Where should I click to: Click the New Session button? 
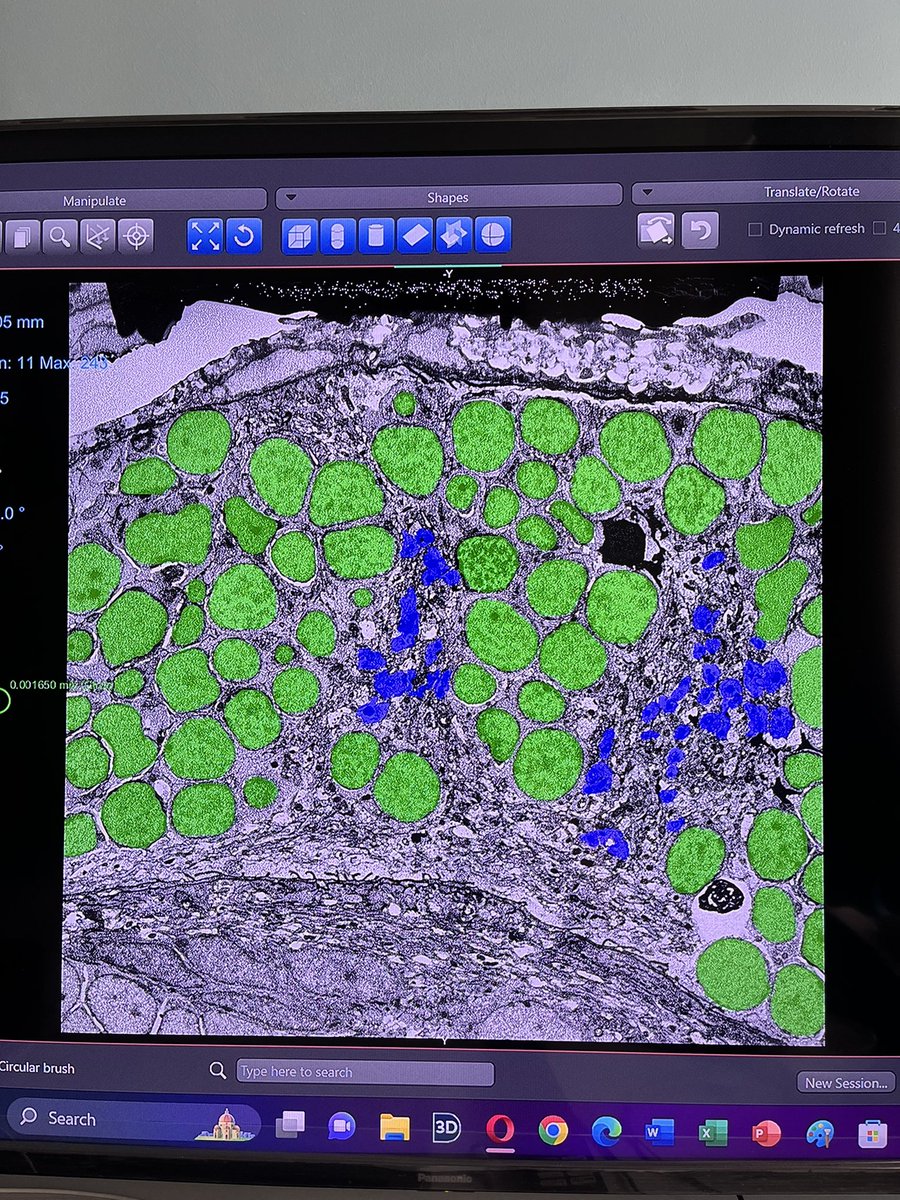(846, 1082)
